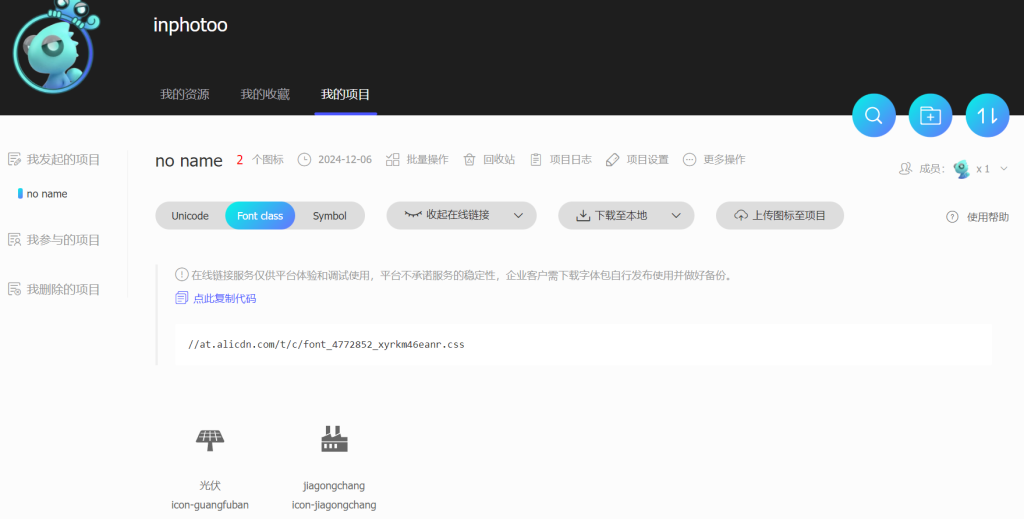The image size is (1024, 519).
Task: Click the round sort order button
Action: (x=987, y=116)
